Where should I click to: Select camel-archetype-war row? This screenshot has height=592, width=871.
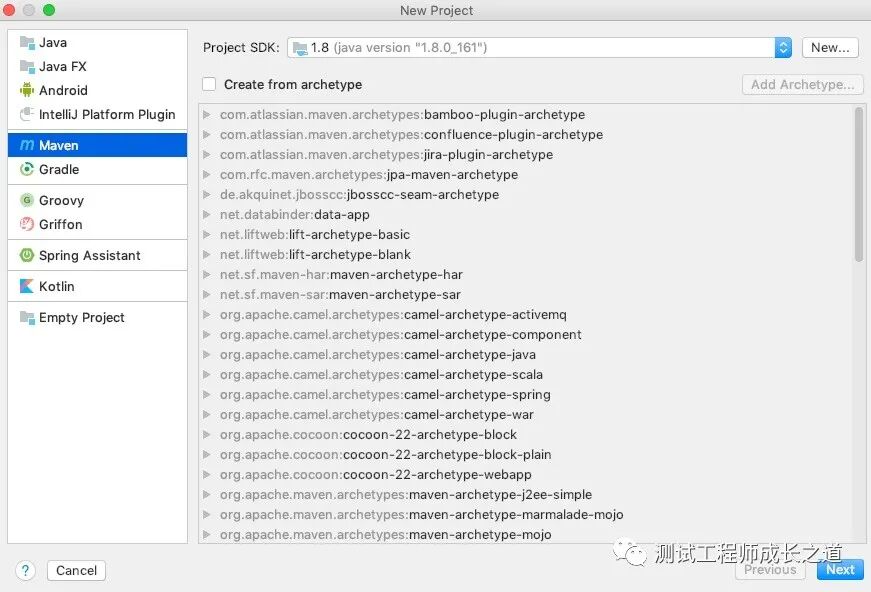coord(527,414)
